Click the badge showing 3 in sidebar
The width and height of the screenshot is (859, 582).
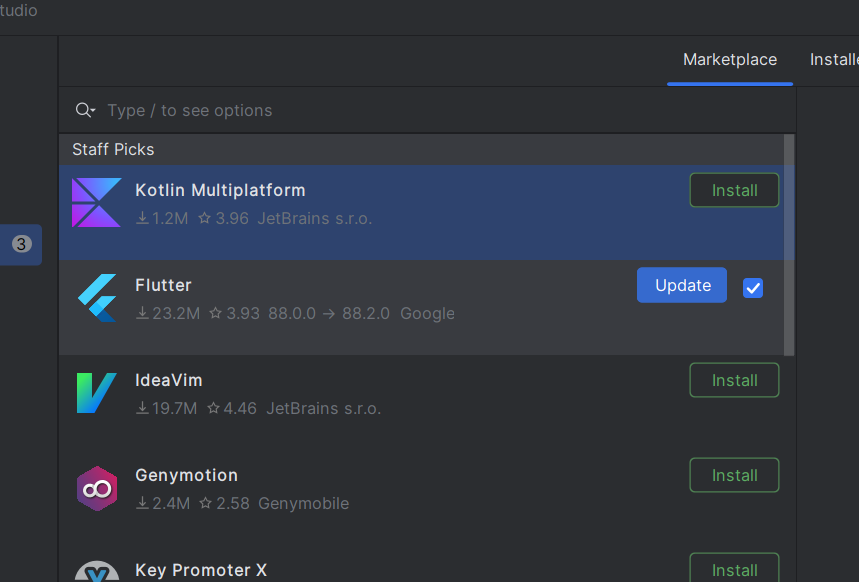21,244
